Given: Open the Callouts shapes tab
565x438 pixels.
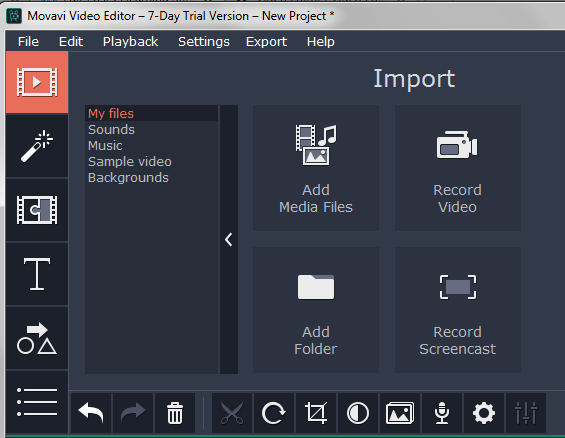Looking at the screenshot, I should click(37, 338).
